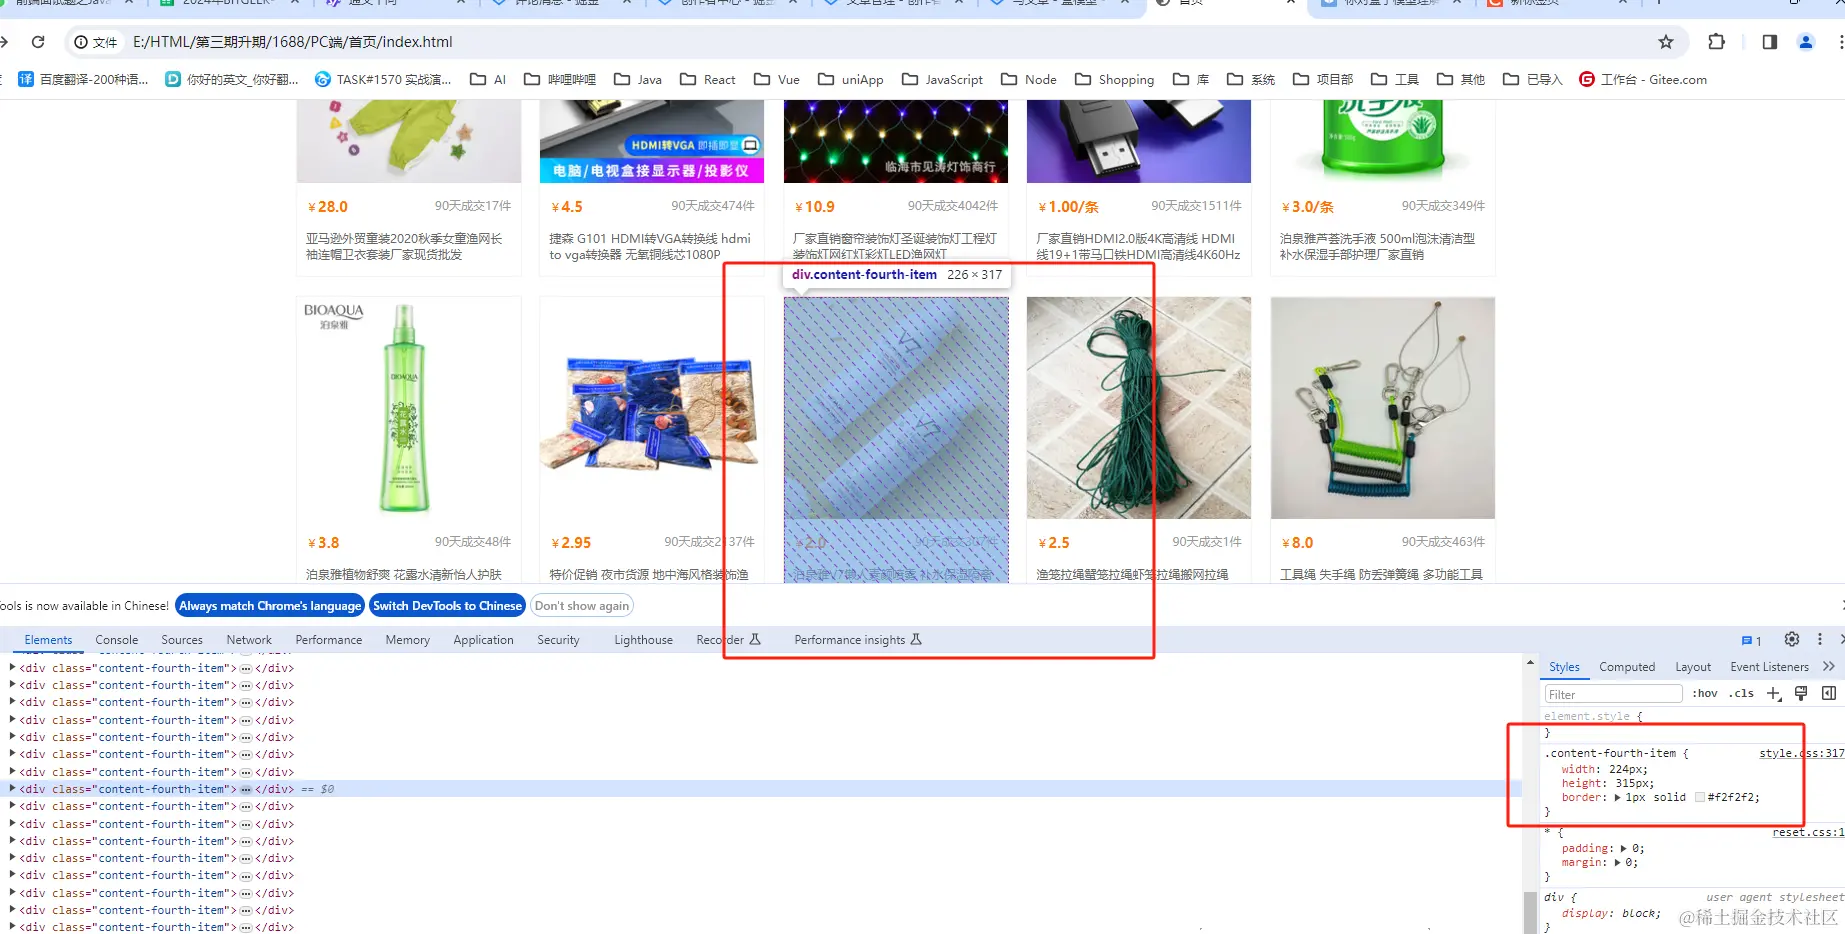Open the DevTools issues counter showing 1
Screen dimensions: 1845x934
pos(1751,640)
